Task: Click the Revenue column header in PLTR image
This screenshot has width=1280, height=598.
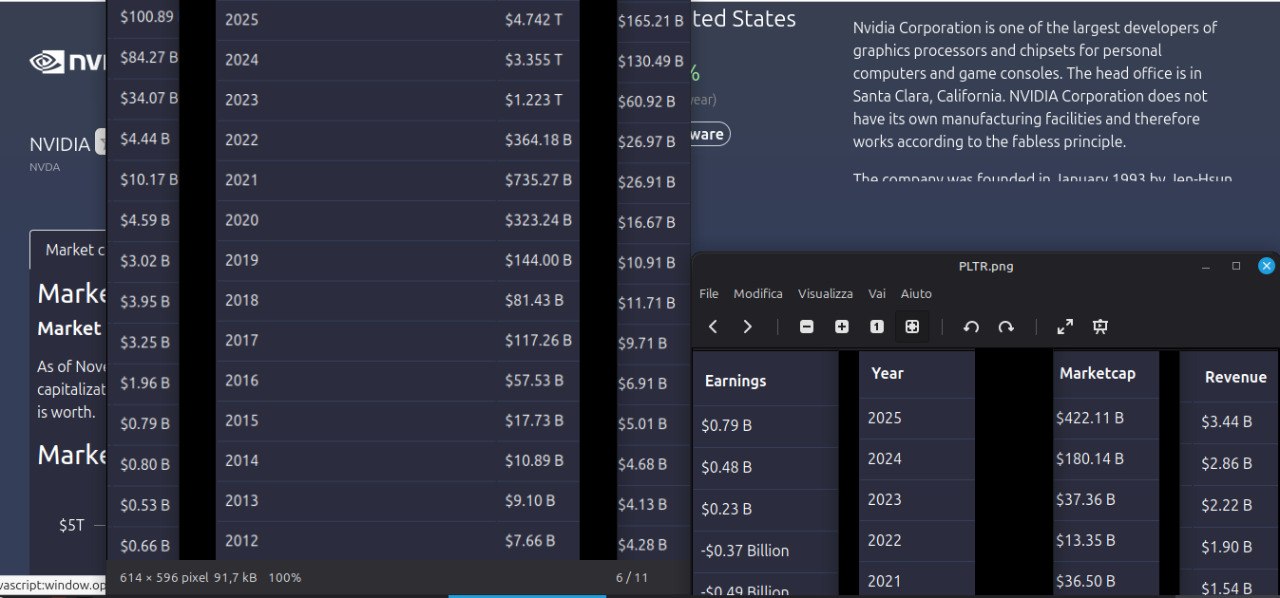Action: click(1235, 377)
